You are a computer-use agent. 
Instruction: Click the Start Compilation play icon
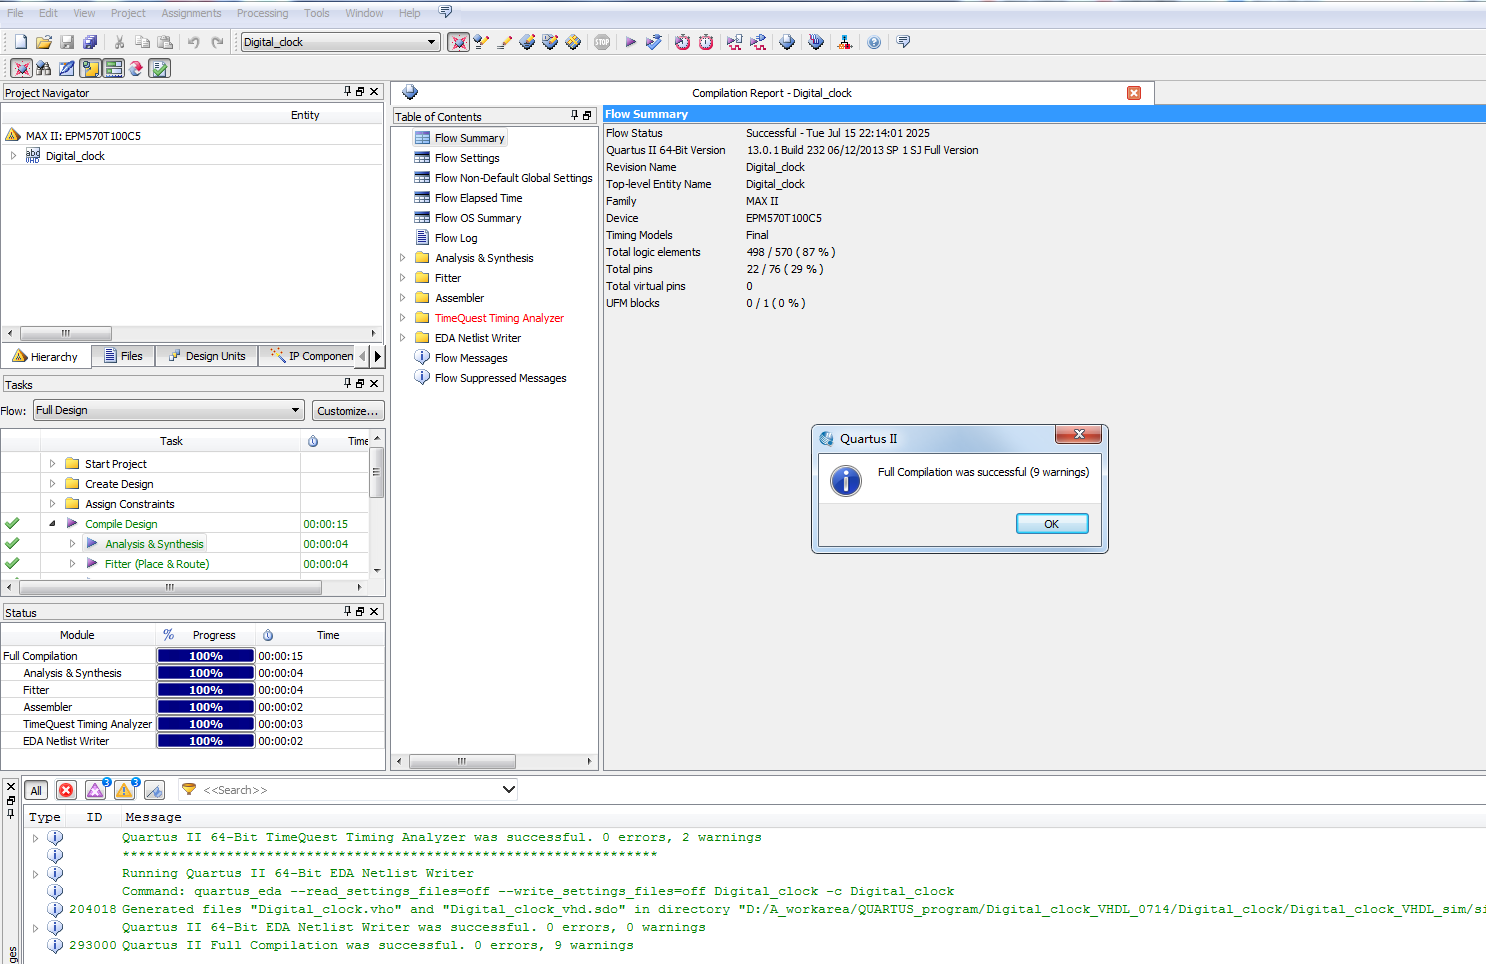pyautogui.click(x=630, y=42)
